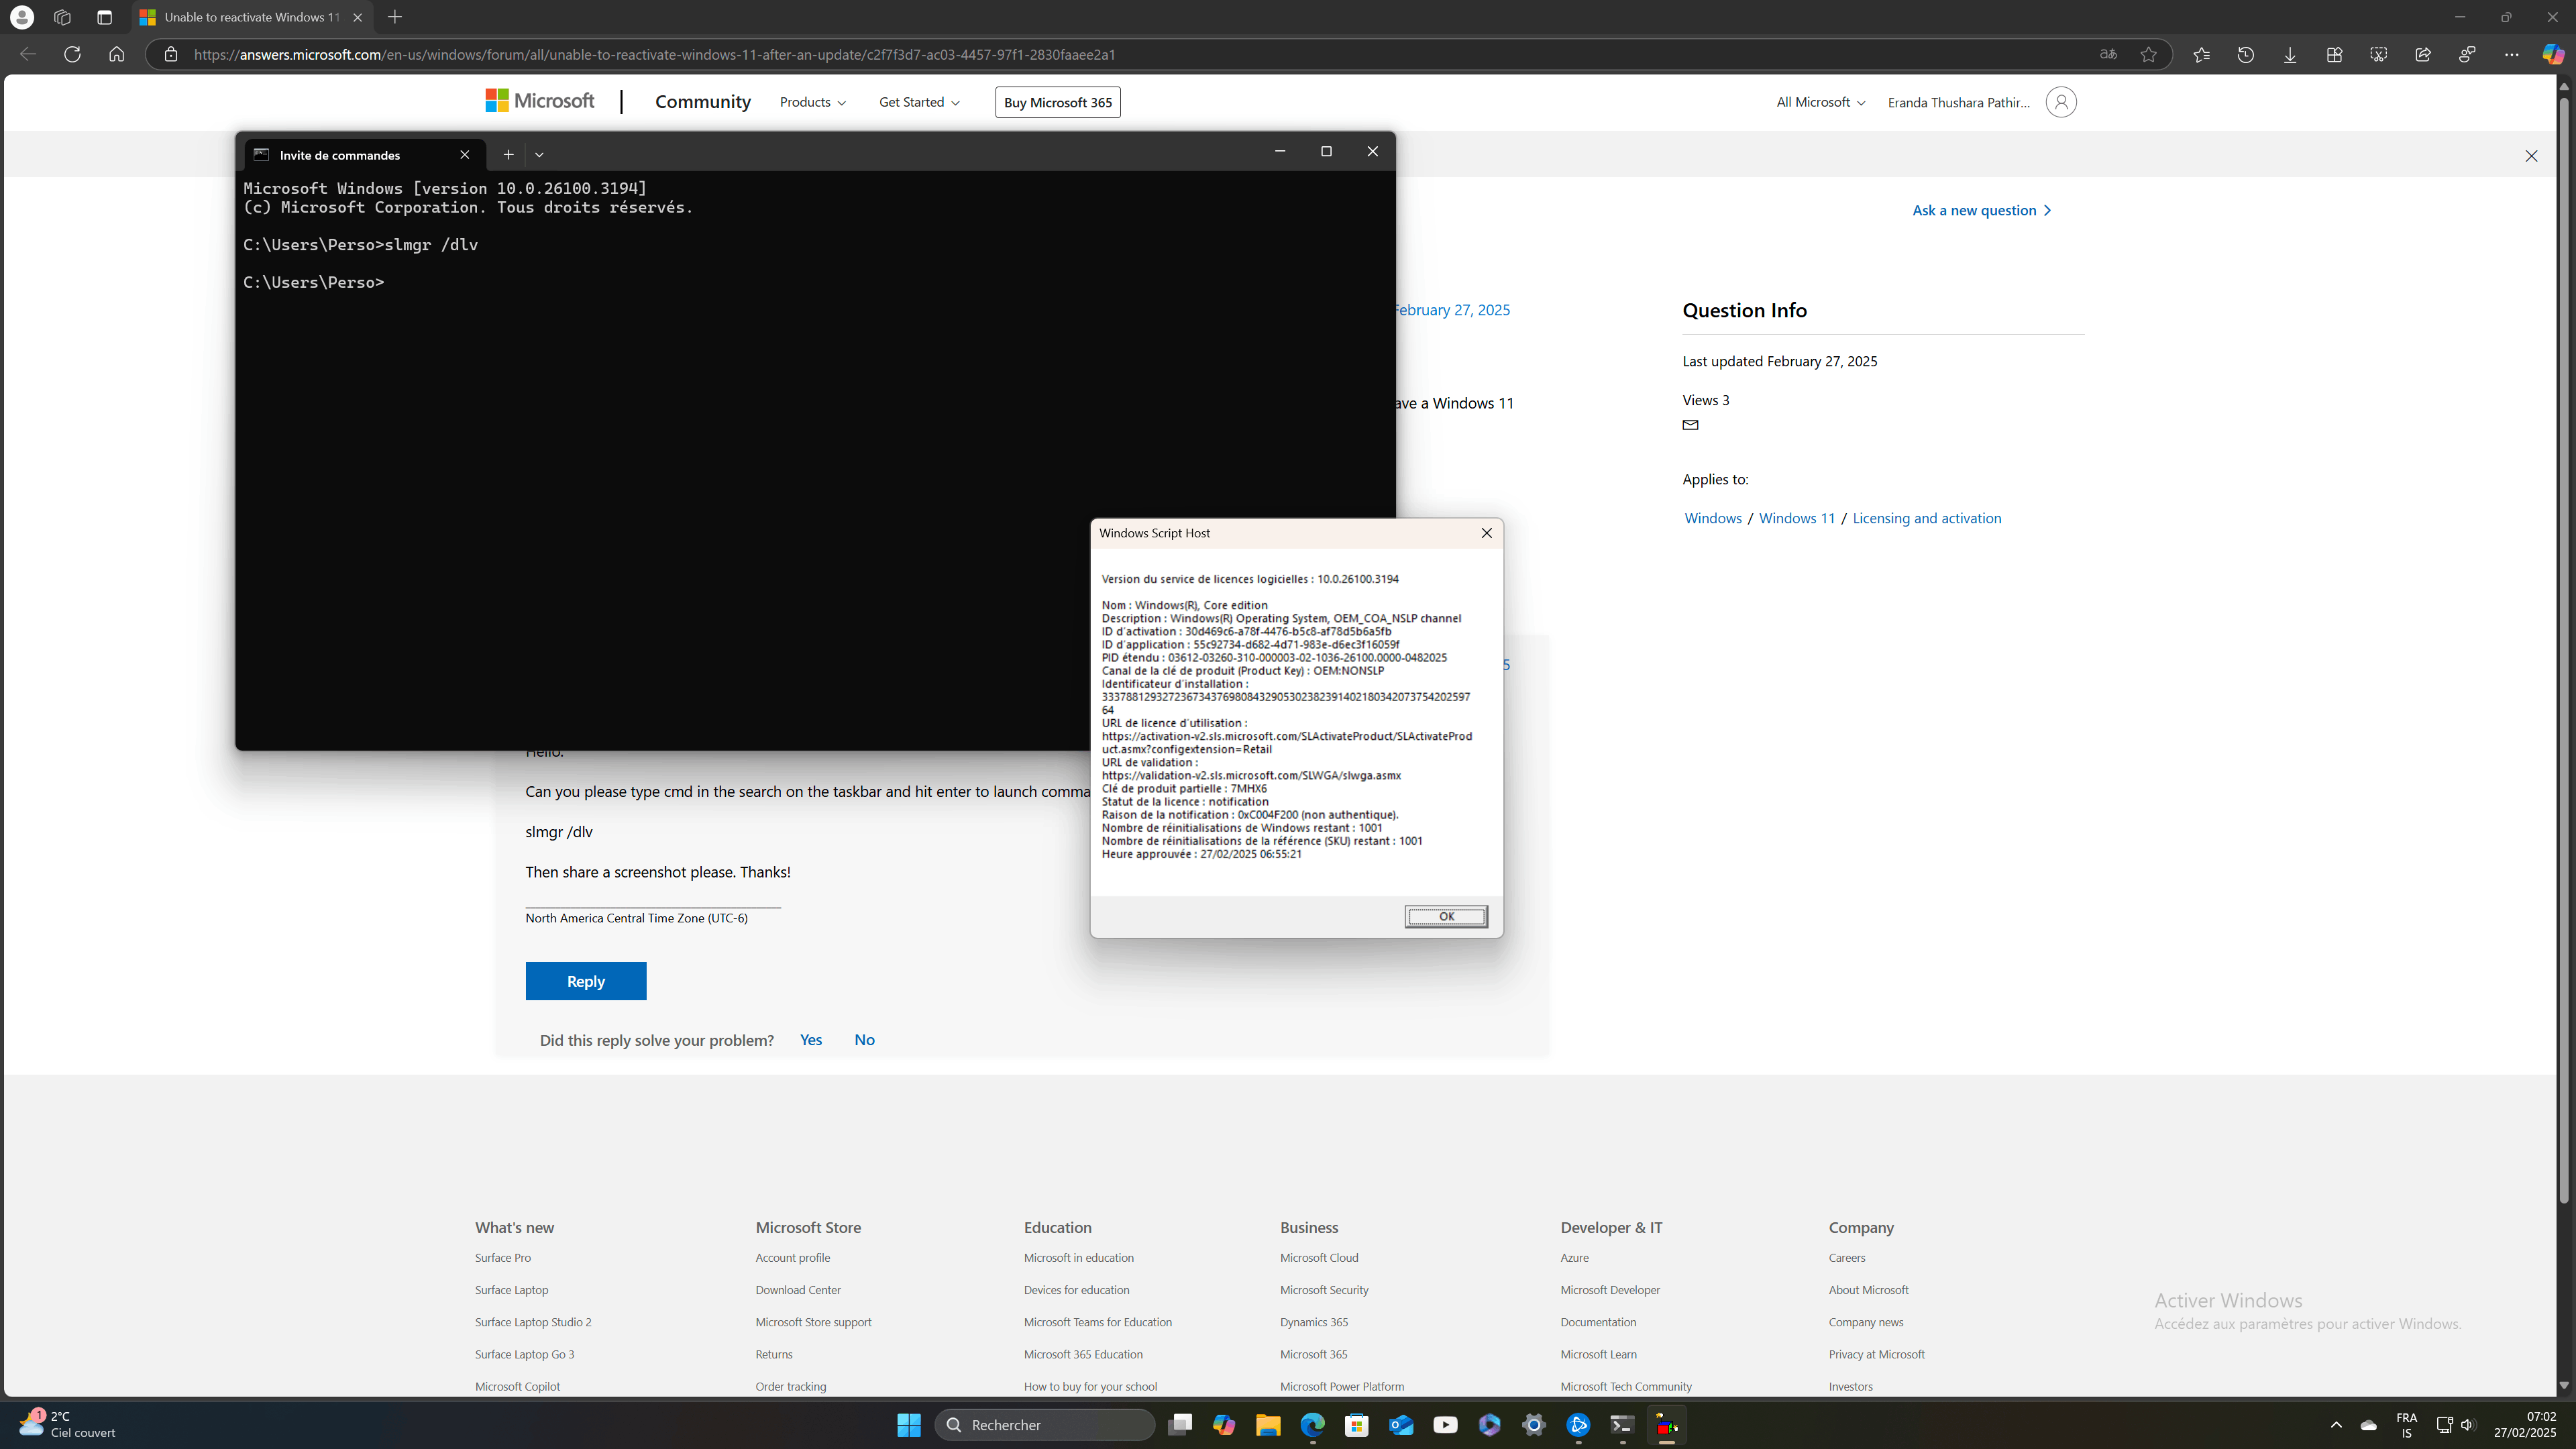
Task: Click Buy Microsoft 365 button
Action: pos(1058,102)
